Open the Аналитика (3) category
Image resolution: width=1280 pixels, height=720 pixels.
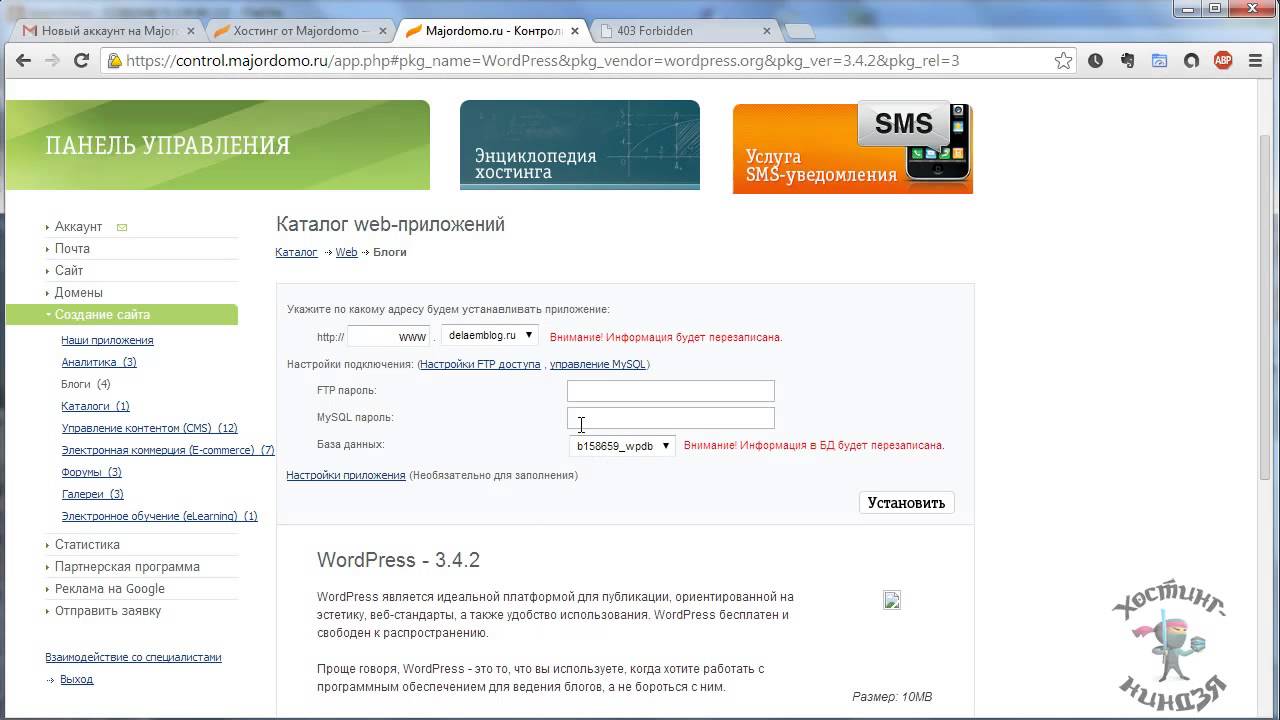[x=99, y=363]
